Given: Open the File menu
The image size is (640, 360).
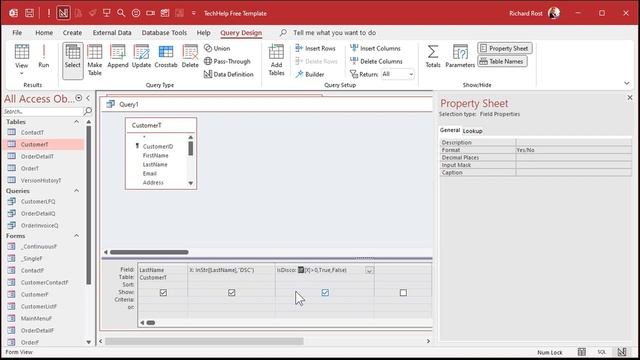Looking at the screenshot, I should point(17,33).
